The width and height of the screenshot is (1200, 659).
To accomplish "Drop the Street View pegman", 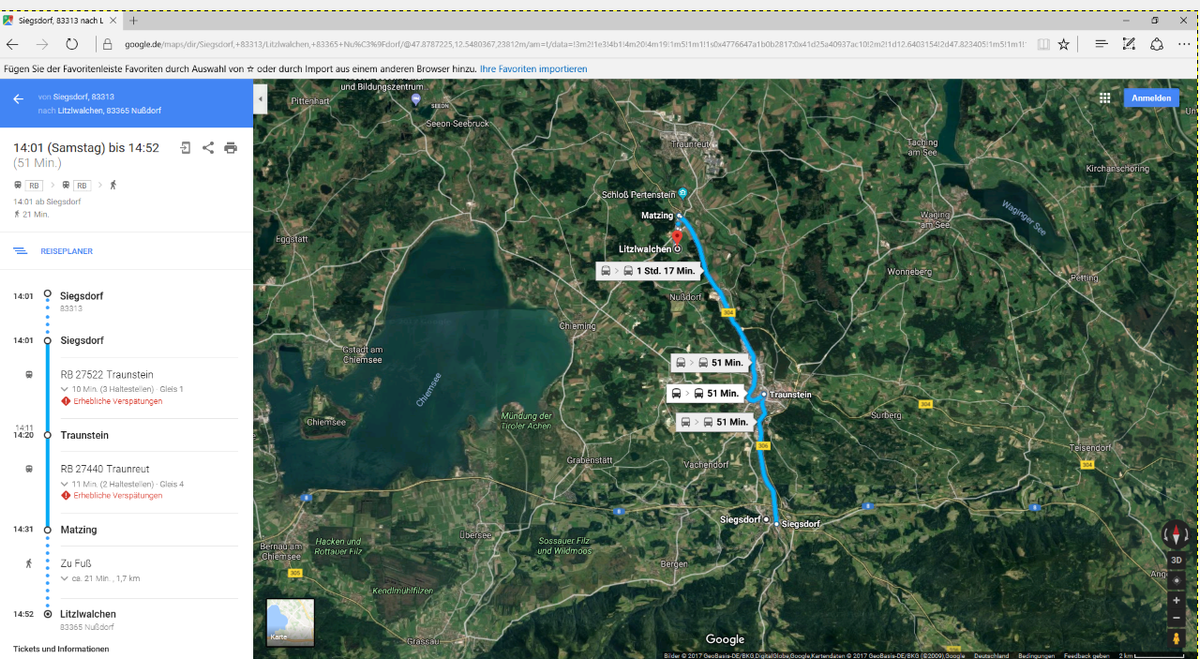I will [1176, 638].
